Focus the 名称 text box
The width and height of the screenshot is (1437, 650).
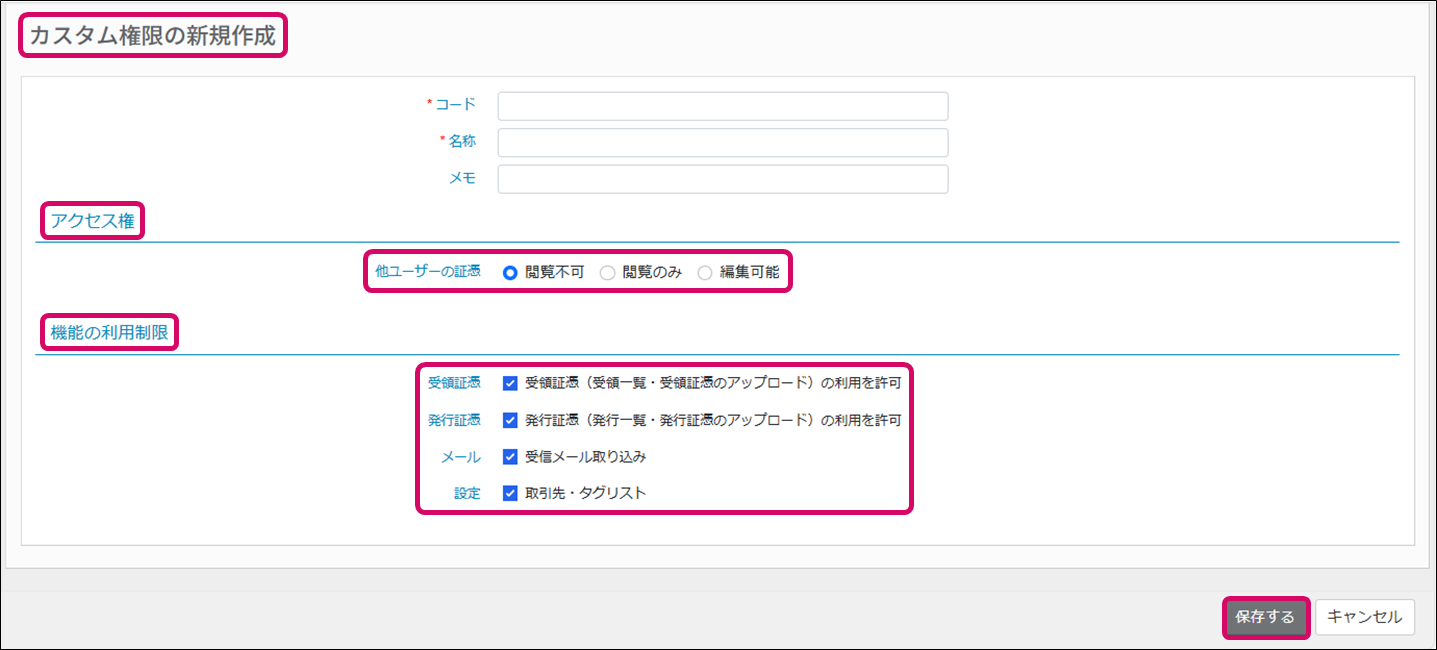coord(722,143)
